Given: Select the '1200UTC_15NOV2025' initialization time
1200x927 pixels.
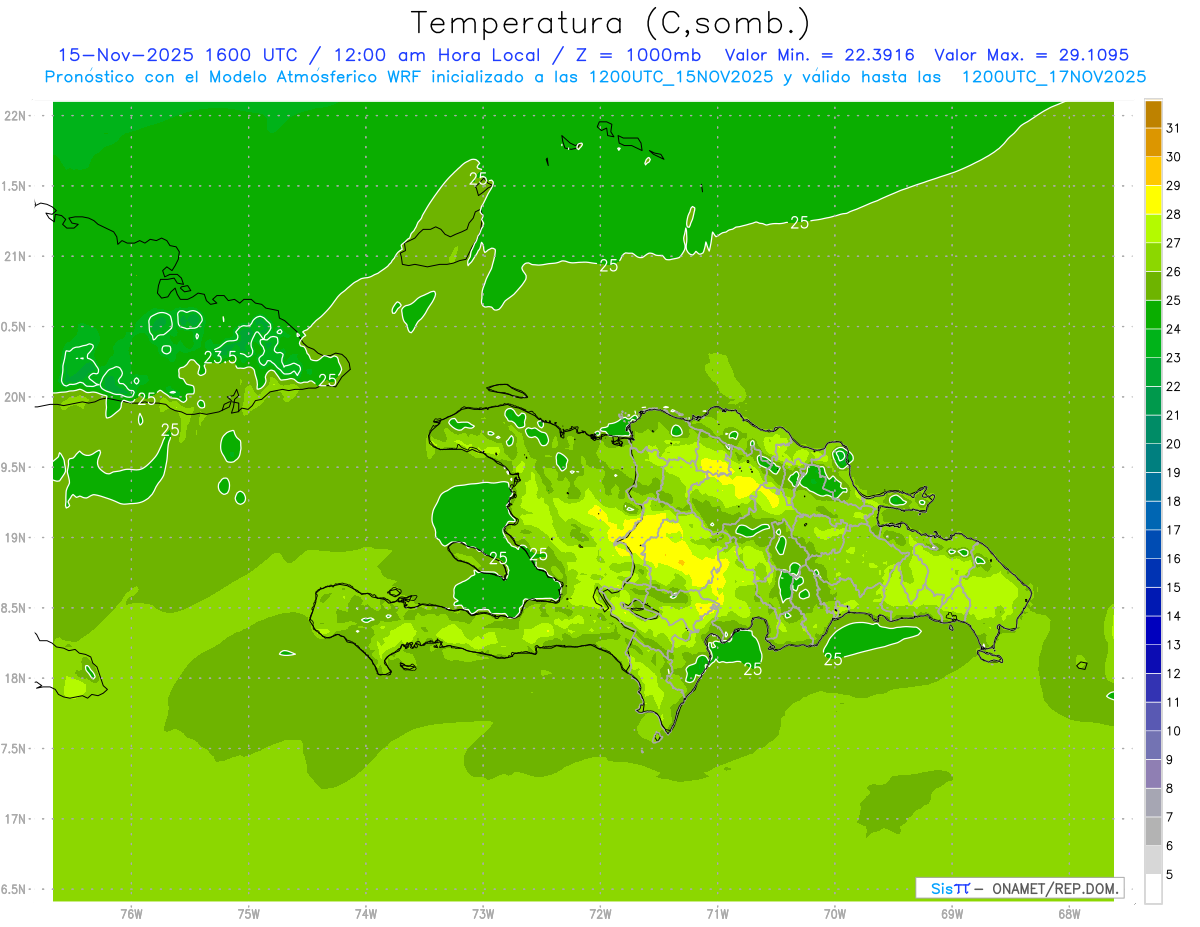Looking at the screenshot, I should pos(681,77).
